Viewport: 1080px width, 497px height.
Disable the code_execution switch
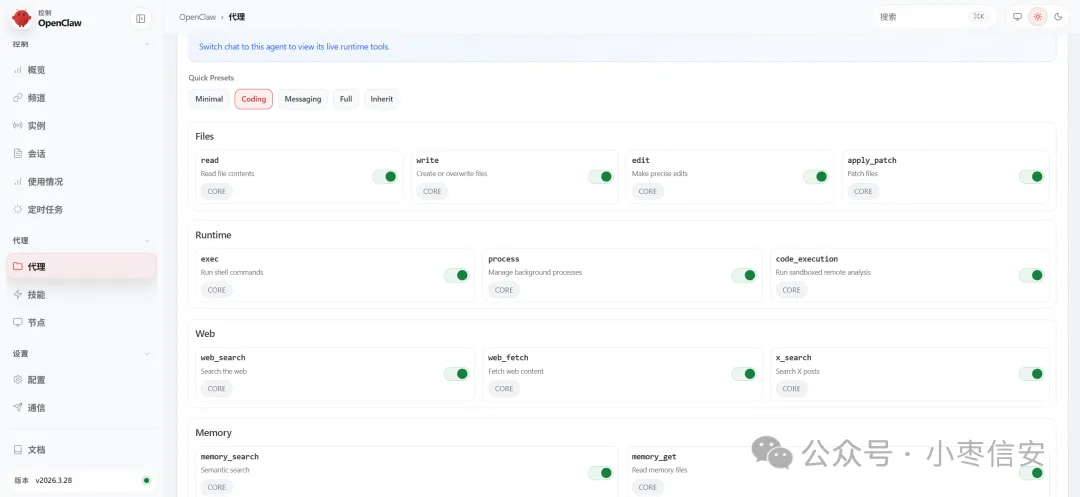[1031, 275]
